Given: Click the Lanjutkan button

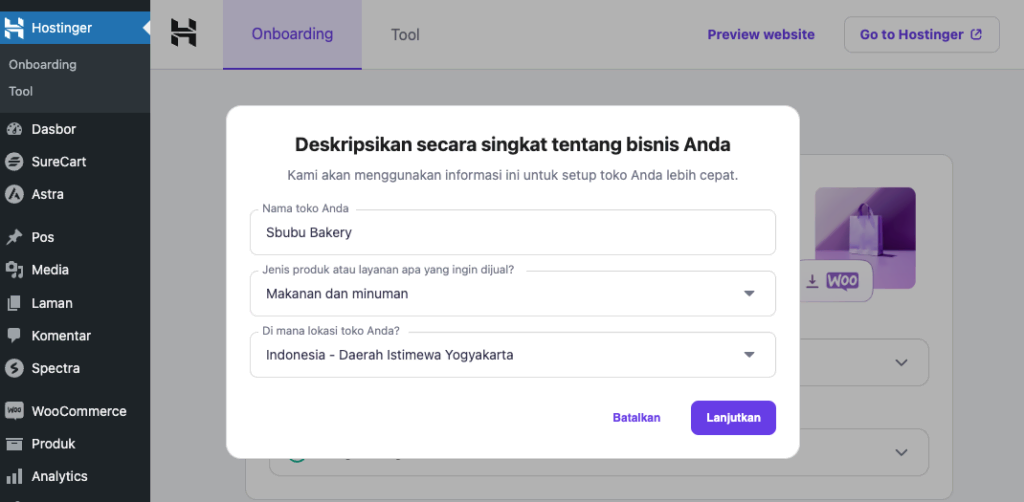Looking at the screenshot, I should coord(733,418).
